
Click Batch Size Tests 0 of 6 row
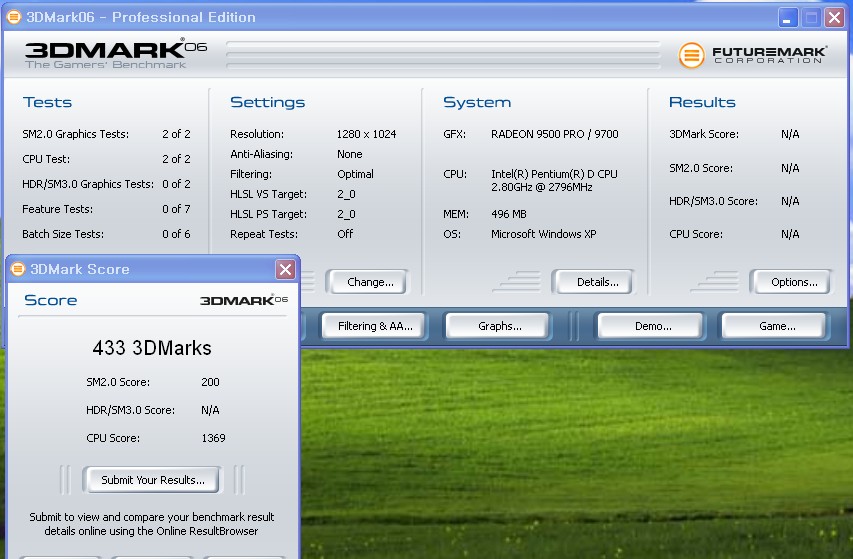[x=106, y=234]
